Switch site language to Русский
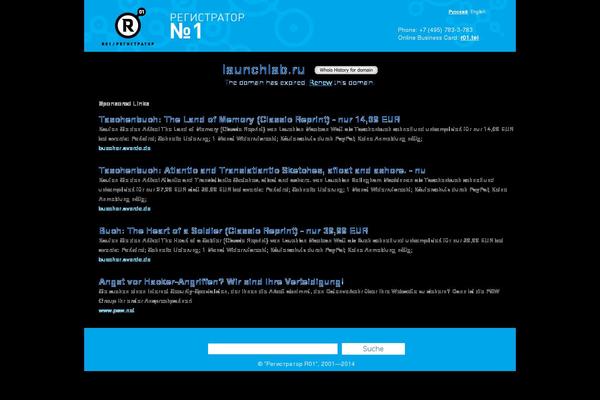 click(458, 12)
